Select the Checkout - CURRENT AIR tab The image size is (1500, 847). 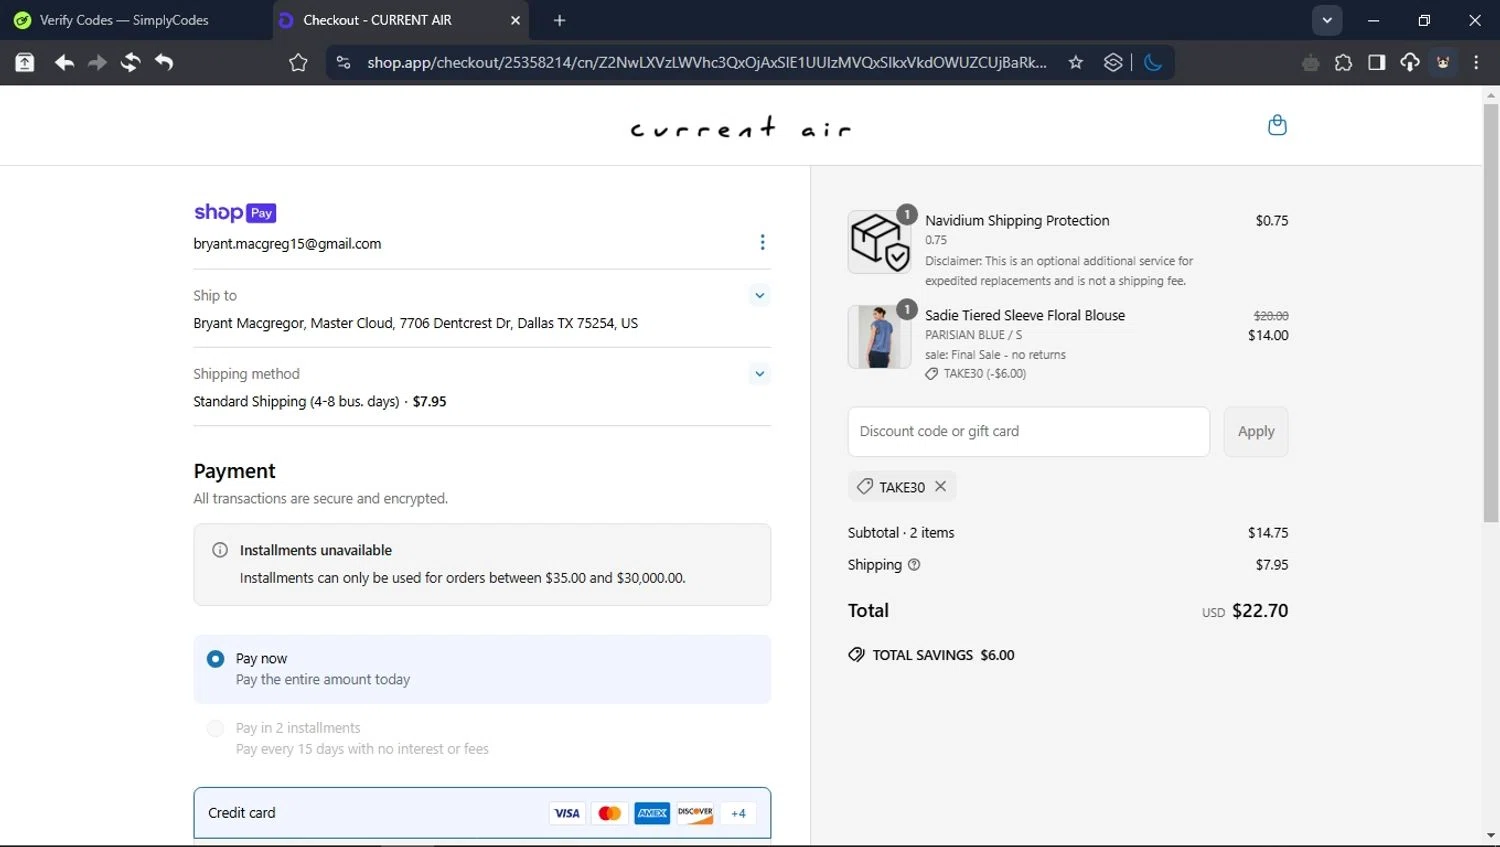pos(390,20)
